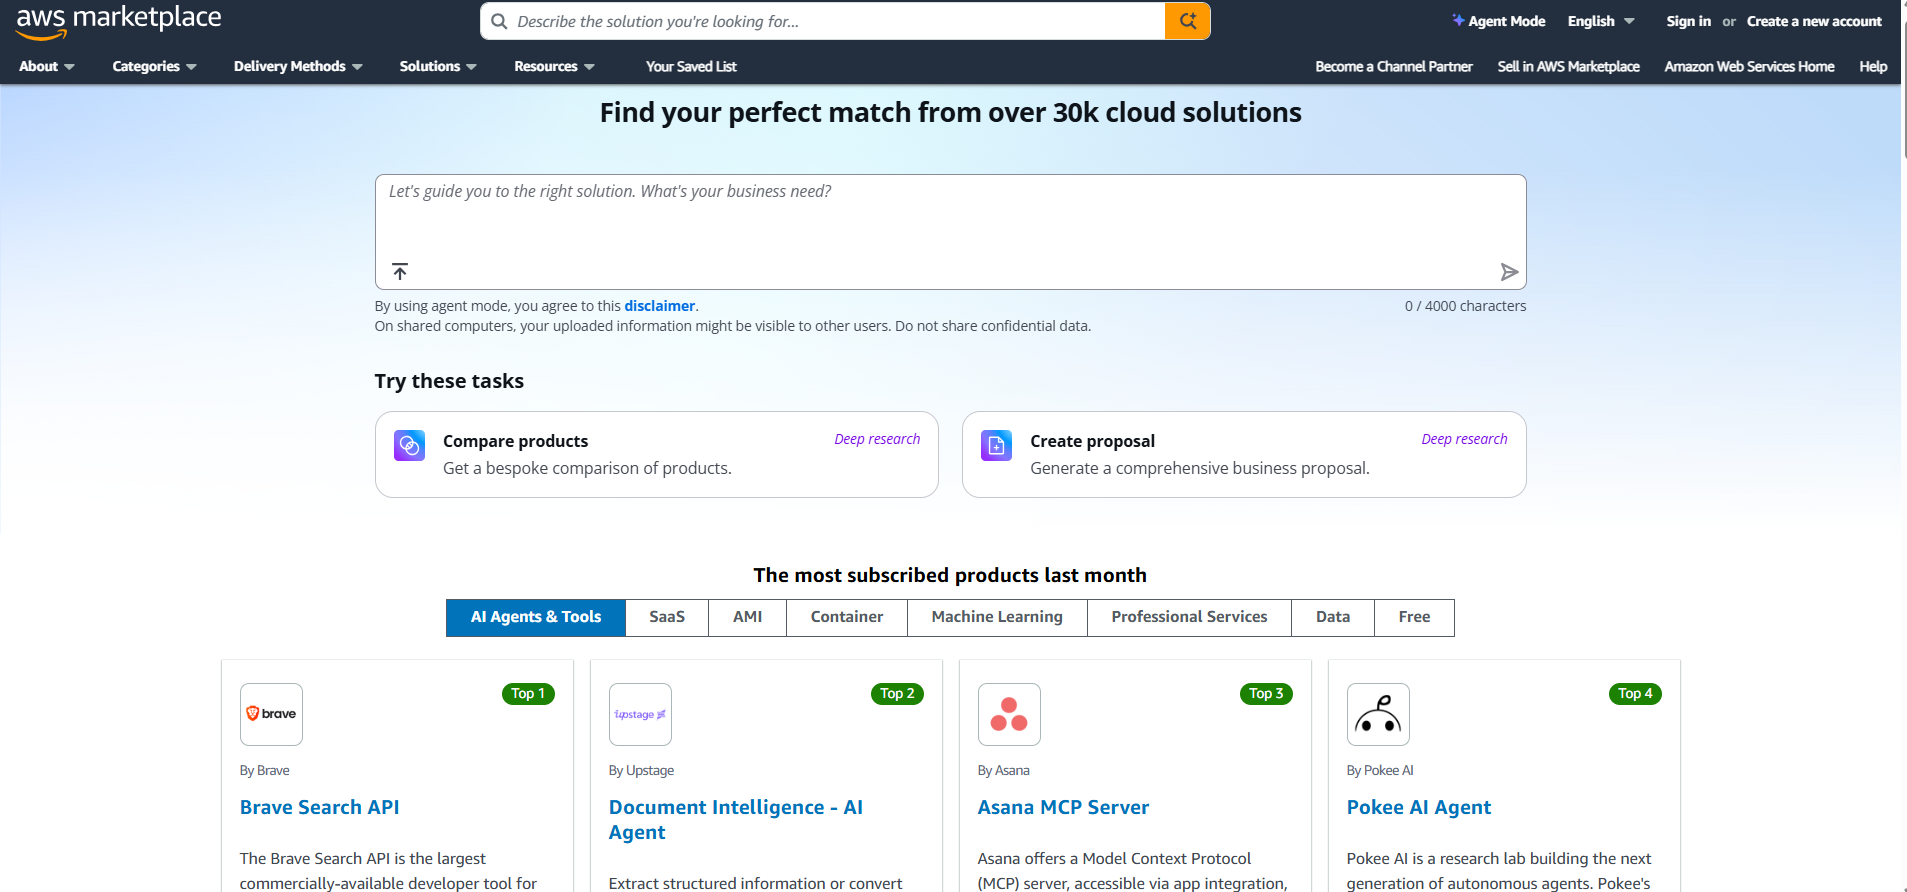This screenshot has height=892, width=1907.
Task: Open Document Intelligence - AI Agent product
Action: (736, 820)
